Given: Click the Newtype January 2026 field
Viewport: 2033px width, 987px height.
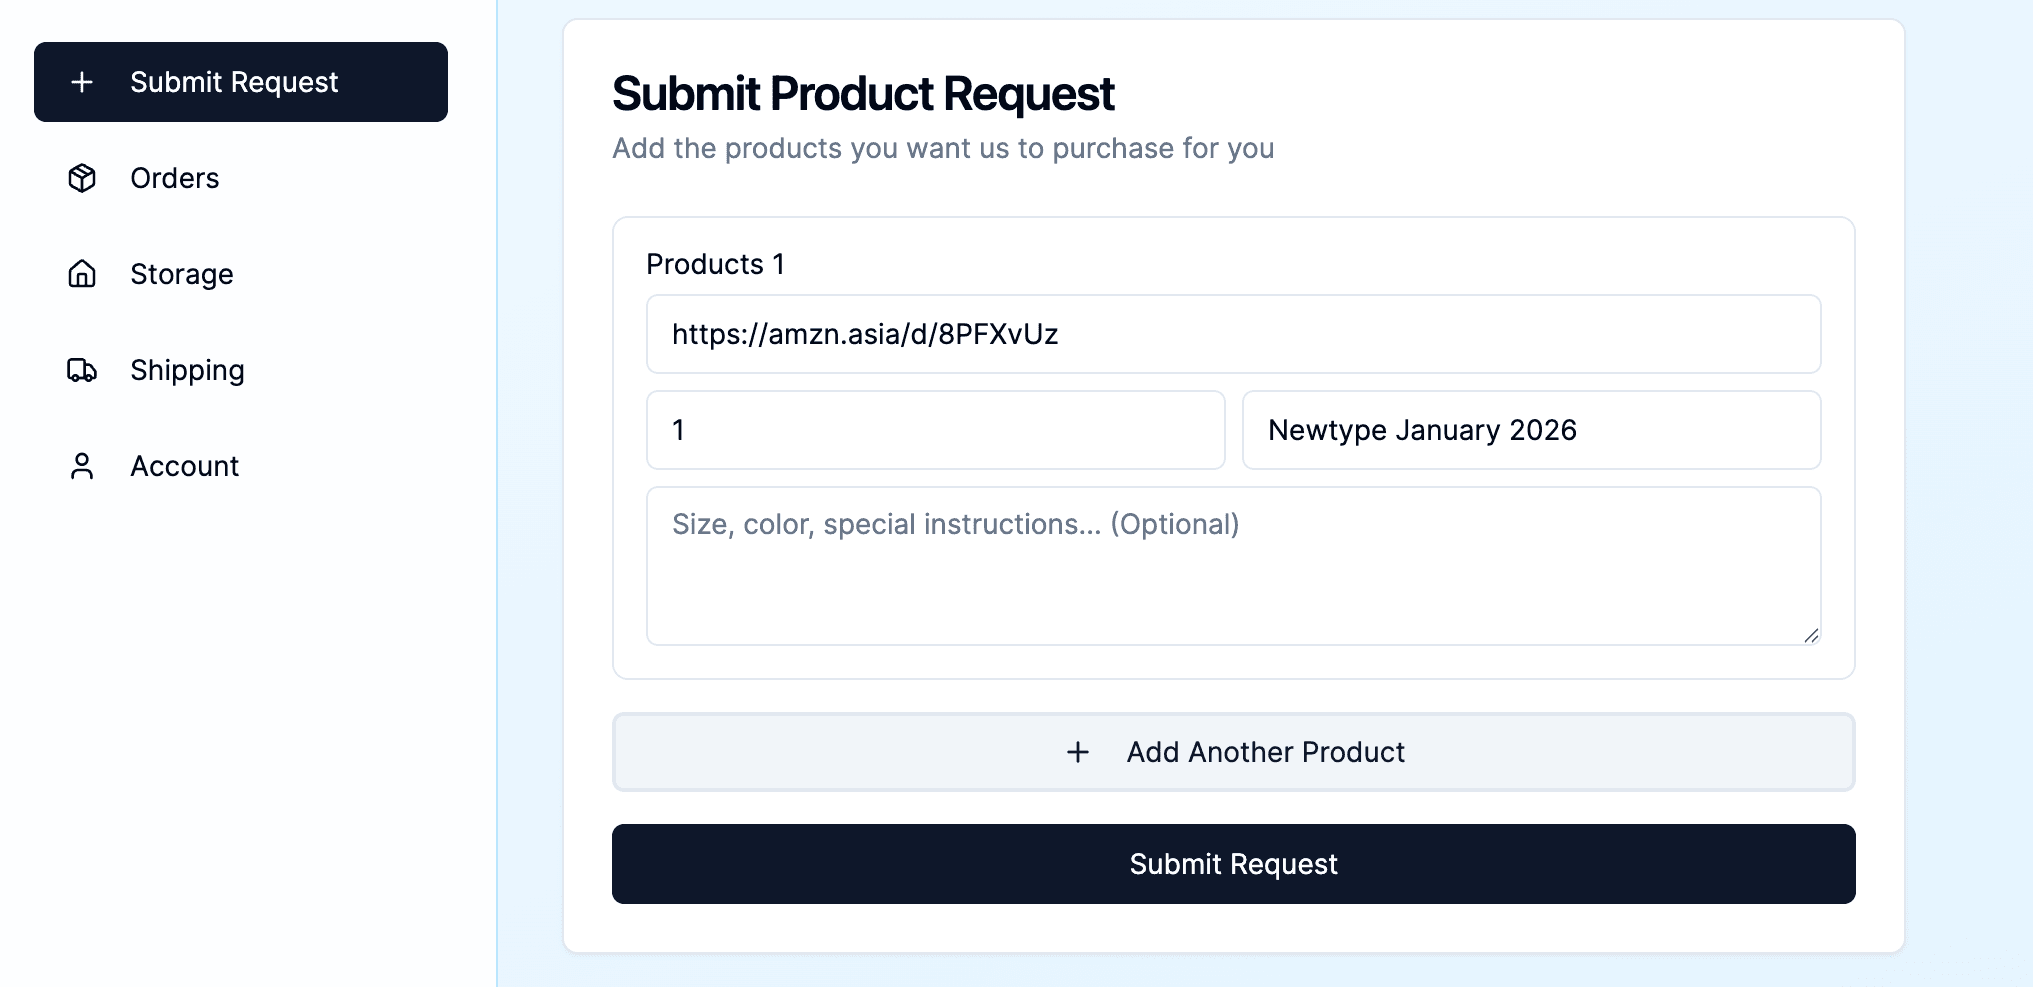Looking at the screenshot, I should [1531, 430].
